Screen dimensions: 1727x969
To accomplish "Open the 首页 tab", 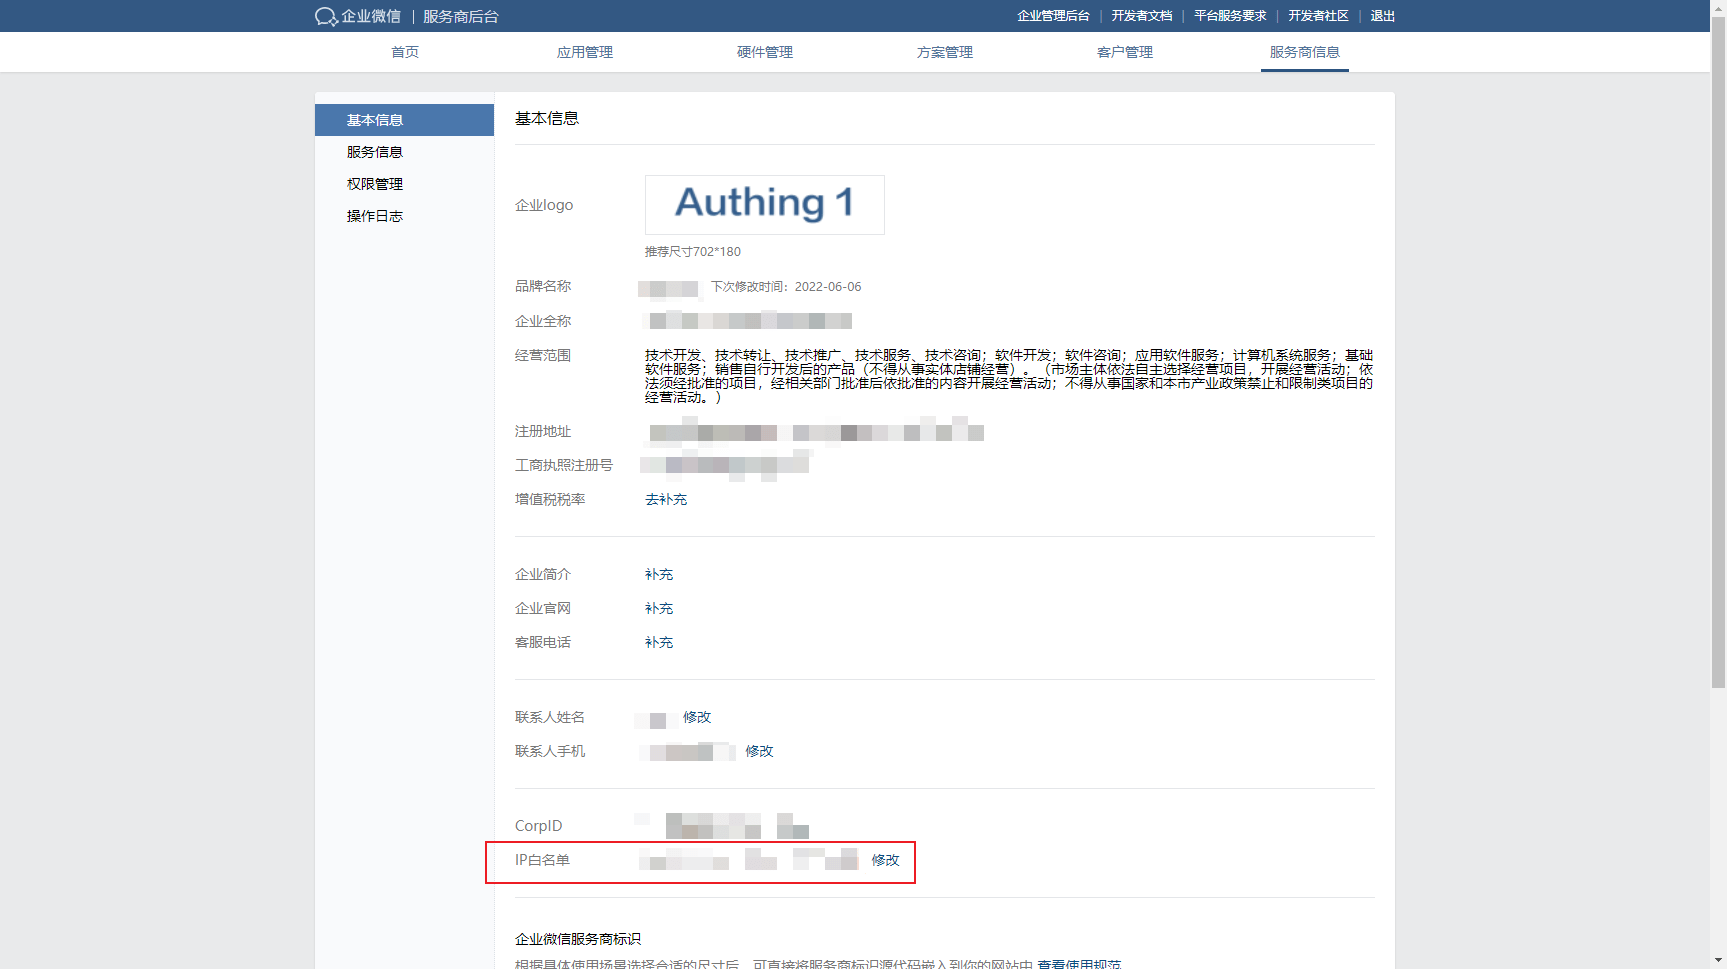I will click(x=405, y=52).
